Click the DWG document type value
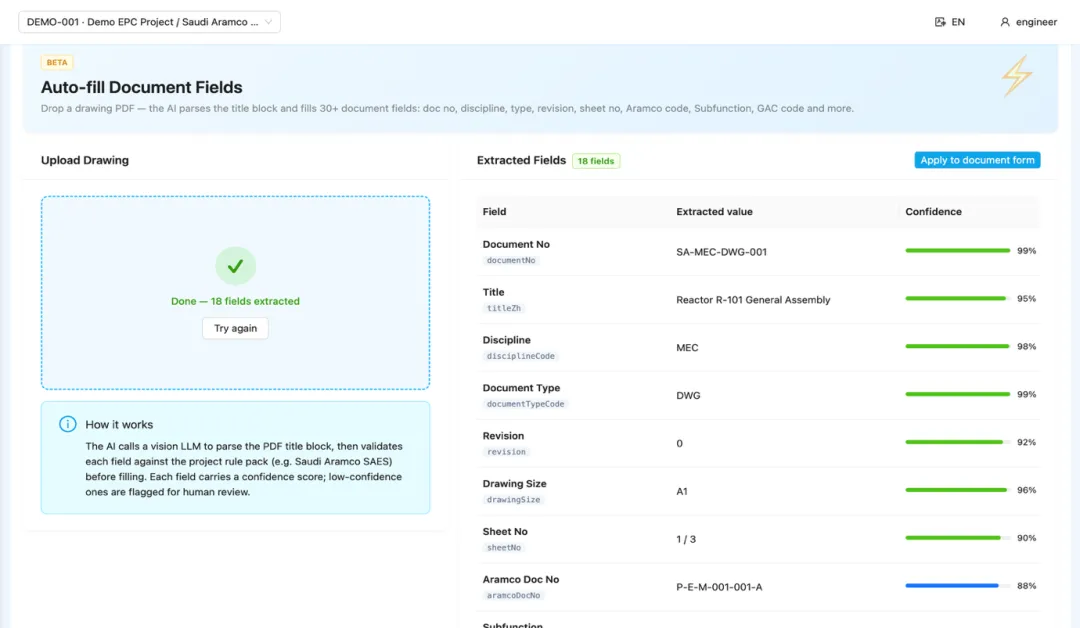This screenshot has height=628, width=1080. click(688, 395)
